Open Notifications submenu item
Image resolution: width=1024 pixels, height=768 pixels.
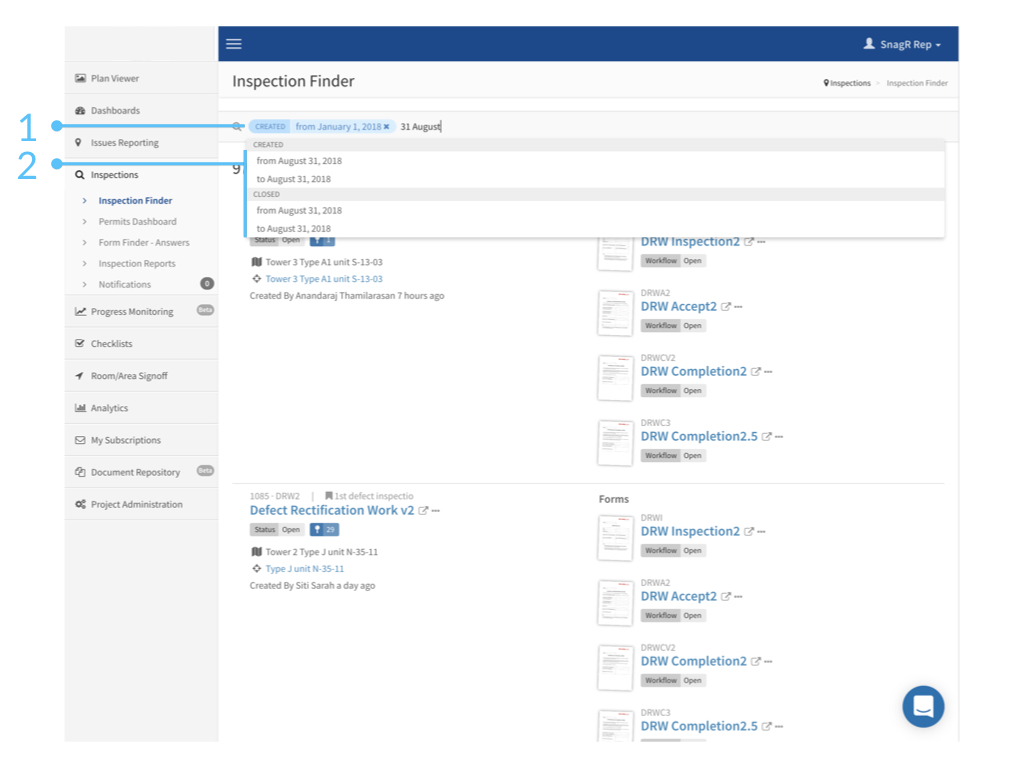[x=124, y=284]
